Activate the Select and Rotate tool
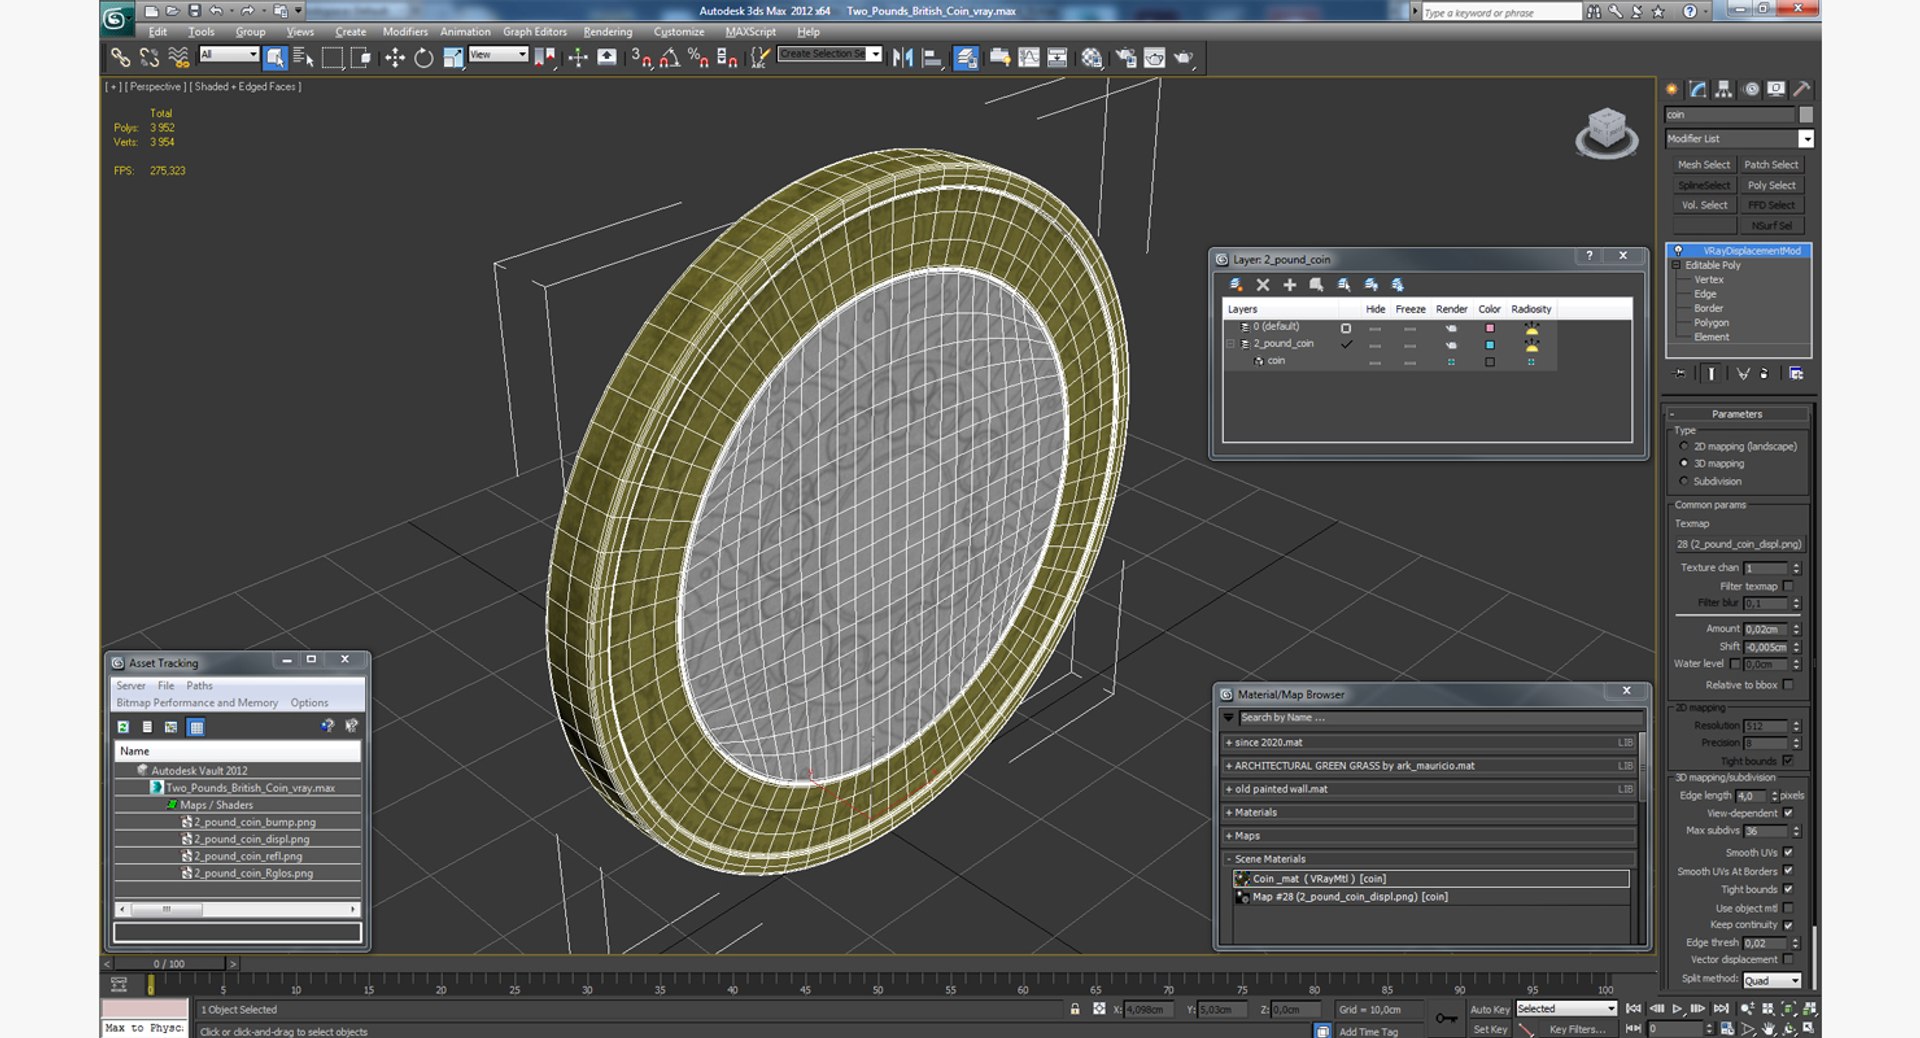 tap(424, 58)
